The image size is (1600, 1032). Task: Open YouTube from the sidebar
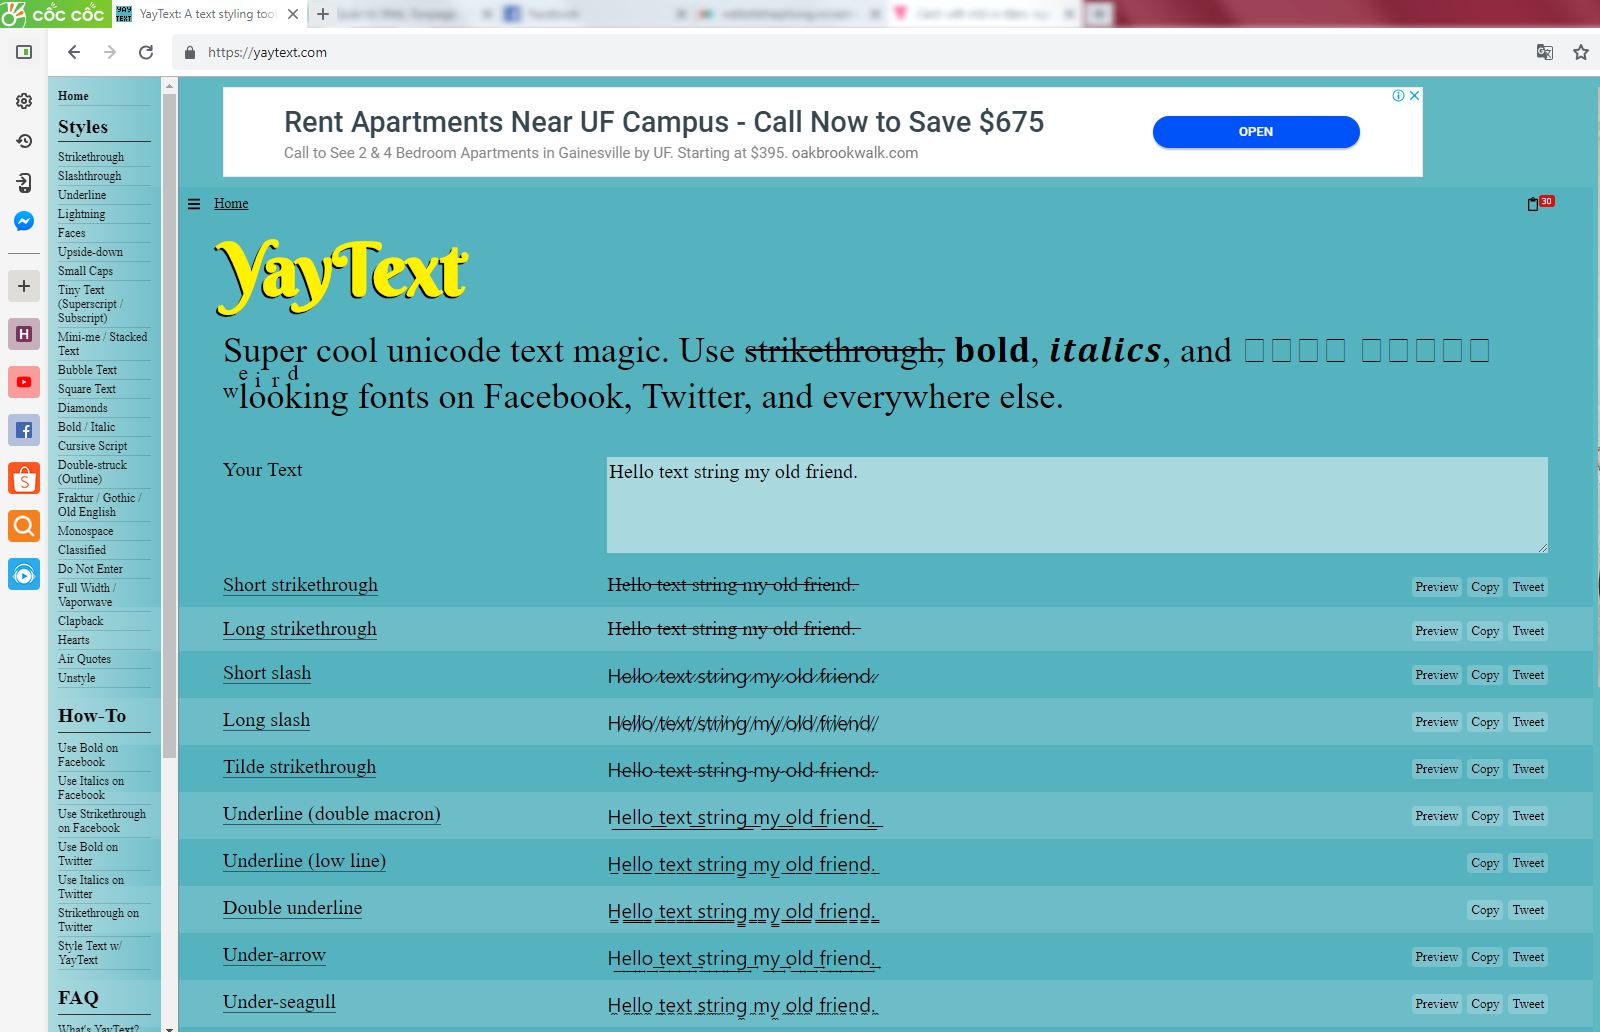tap(24, 382)
